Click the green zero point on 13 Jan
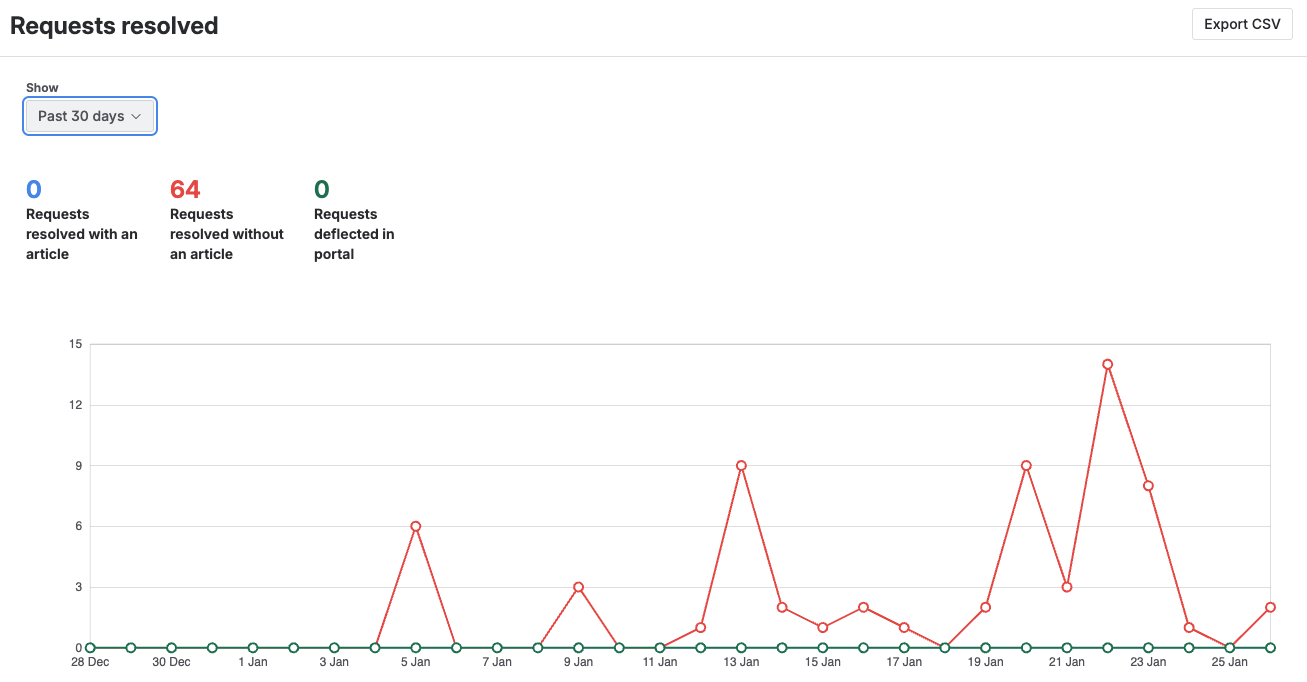 pos(741,648)
